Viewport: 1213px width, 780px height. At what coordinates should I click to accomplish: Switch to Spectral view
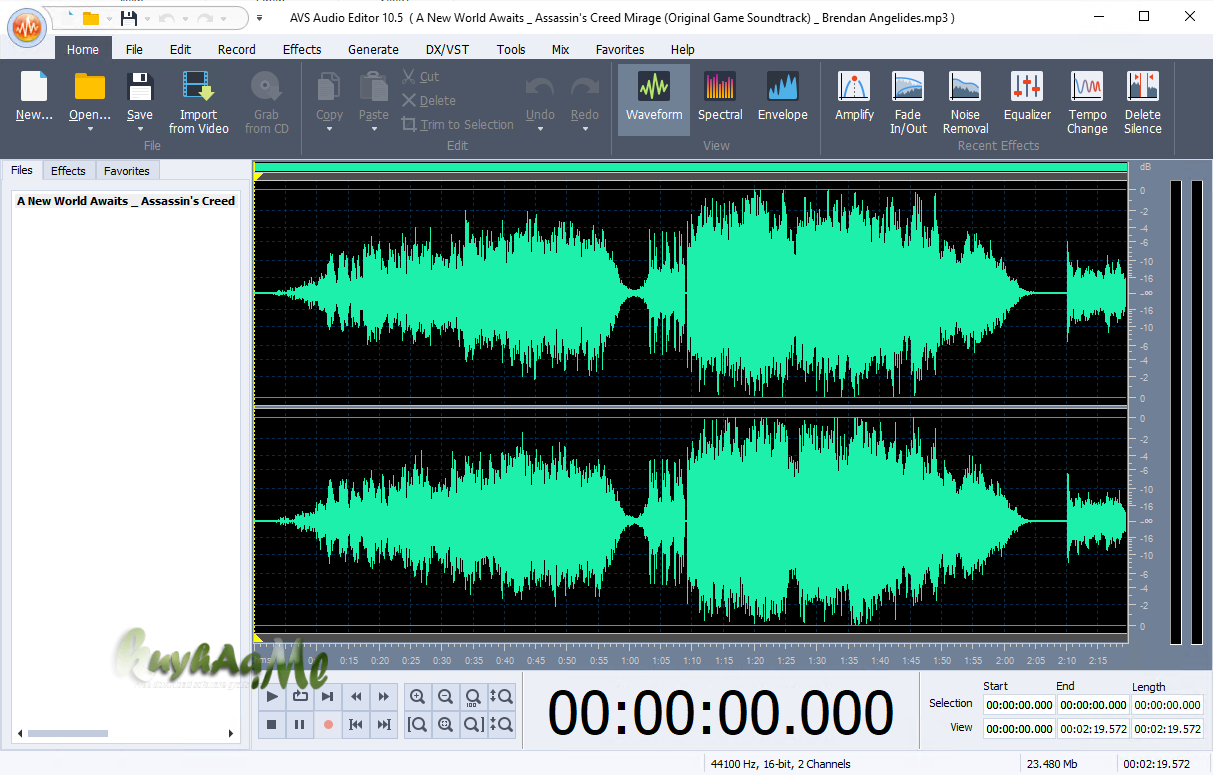click(x=720, y=98)
